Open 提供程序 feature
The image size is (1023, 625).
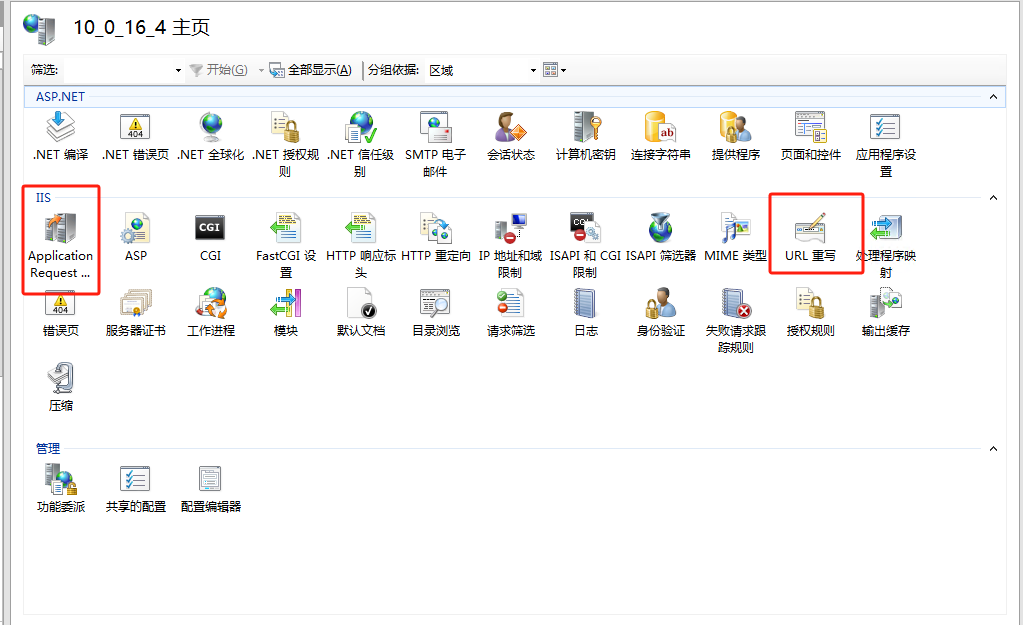tap(735, 136)
